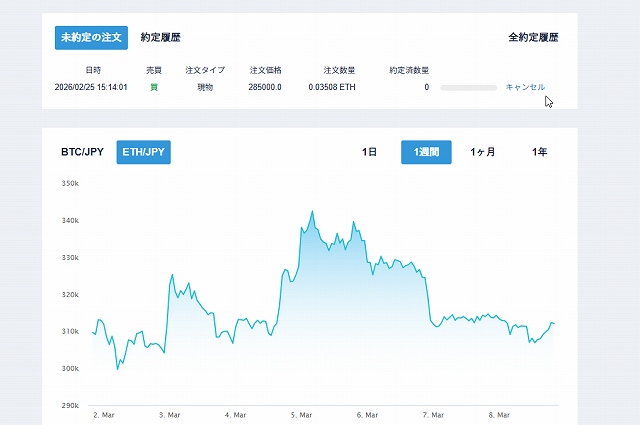
Task: Click the 注文価格 column header
Action: click(x=265, y=70)
